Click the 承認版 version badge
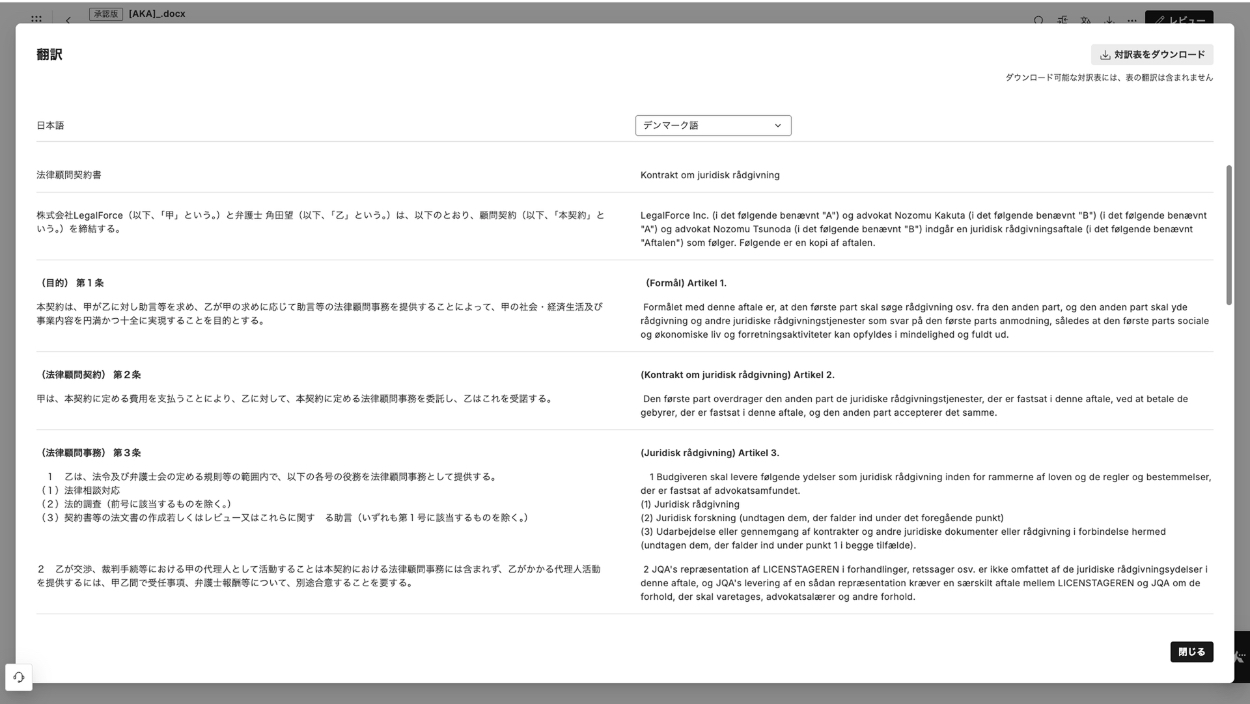 tap(106, 14)
